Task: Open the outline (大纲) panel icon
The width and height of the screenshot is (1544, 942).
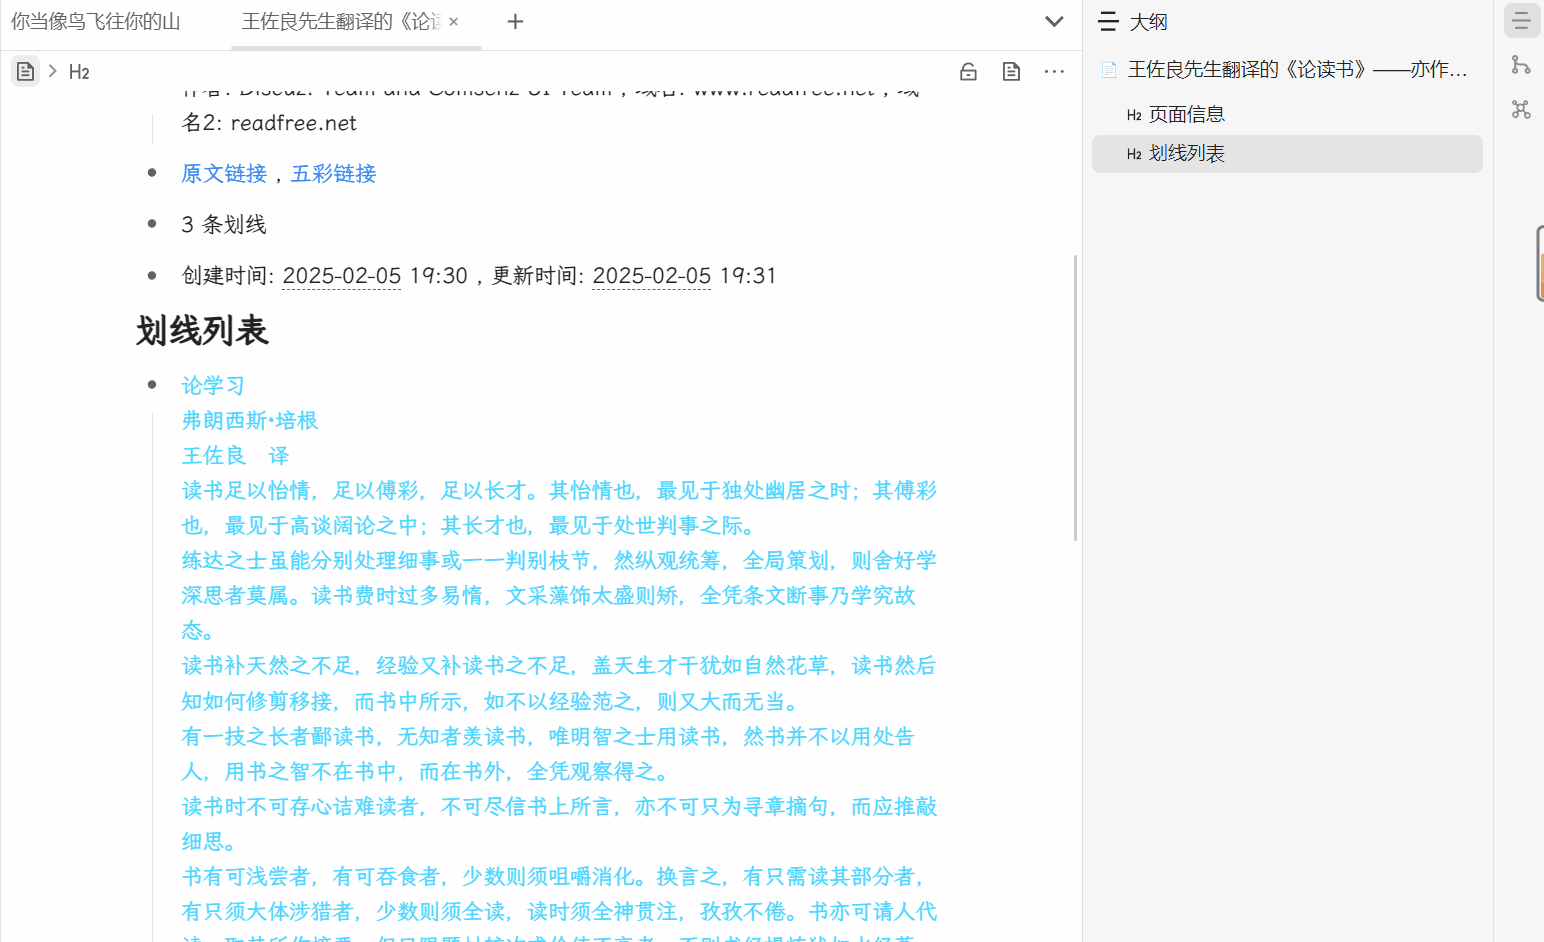Action: [x=1521, y=20]
